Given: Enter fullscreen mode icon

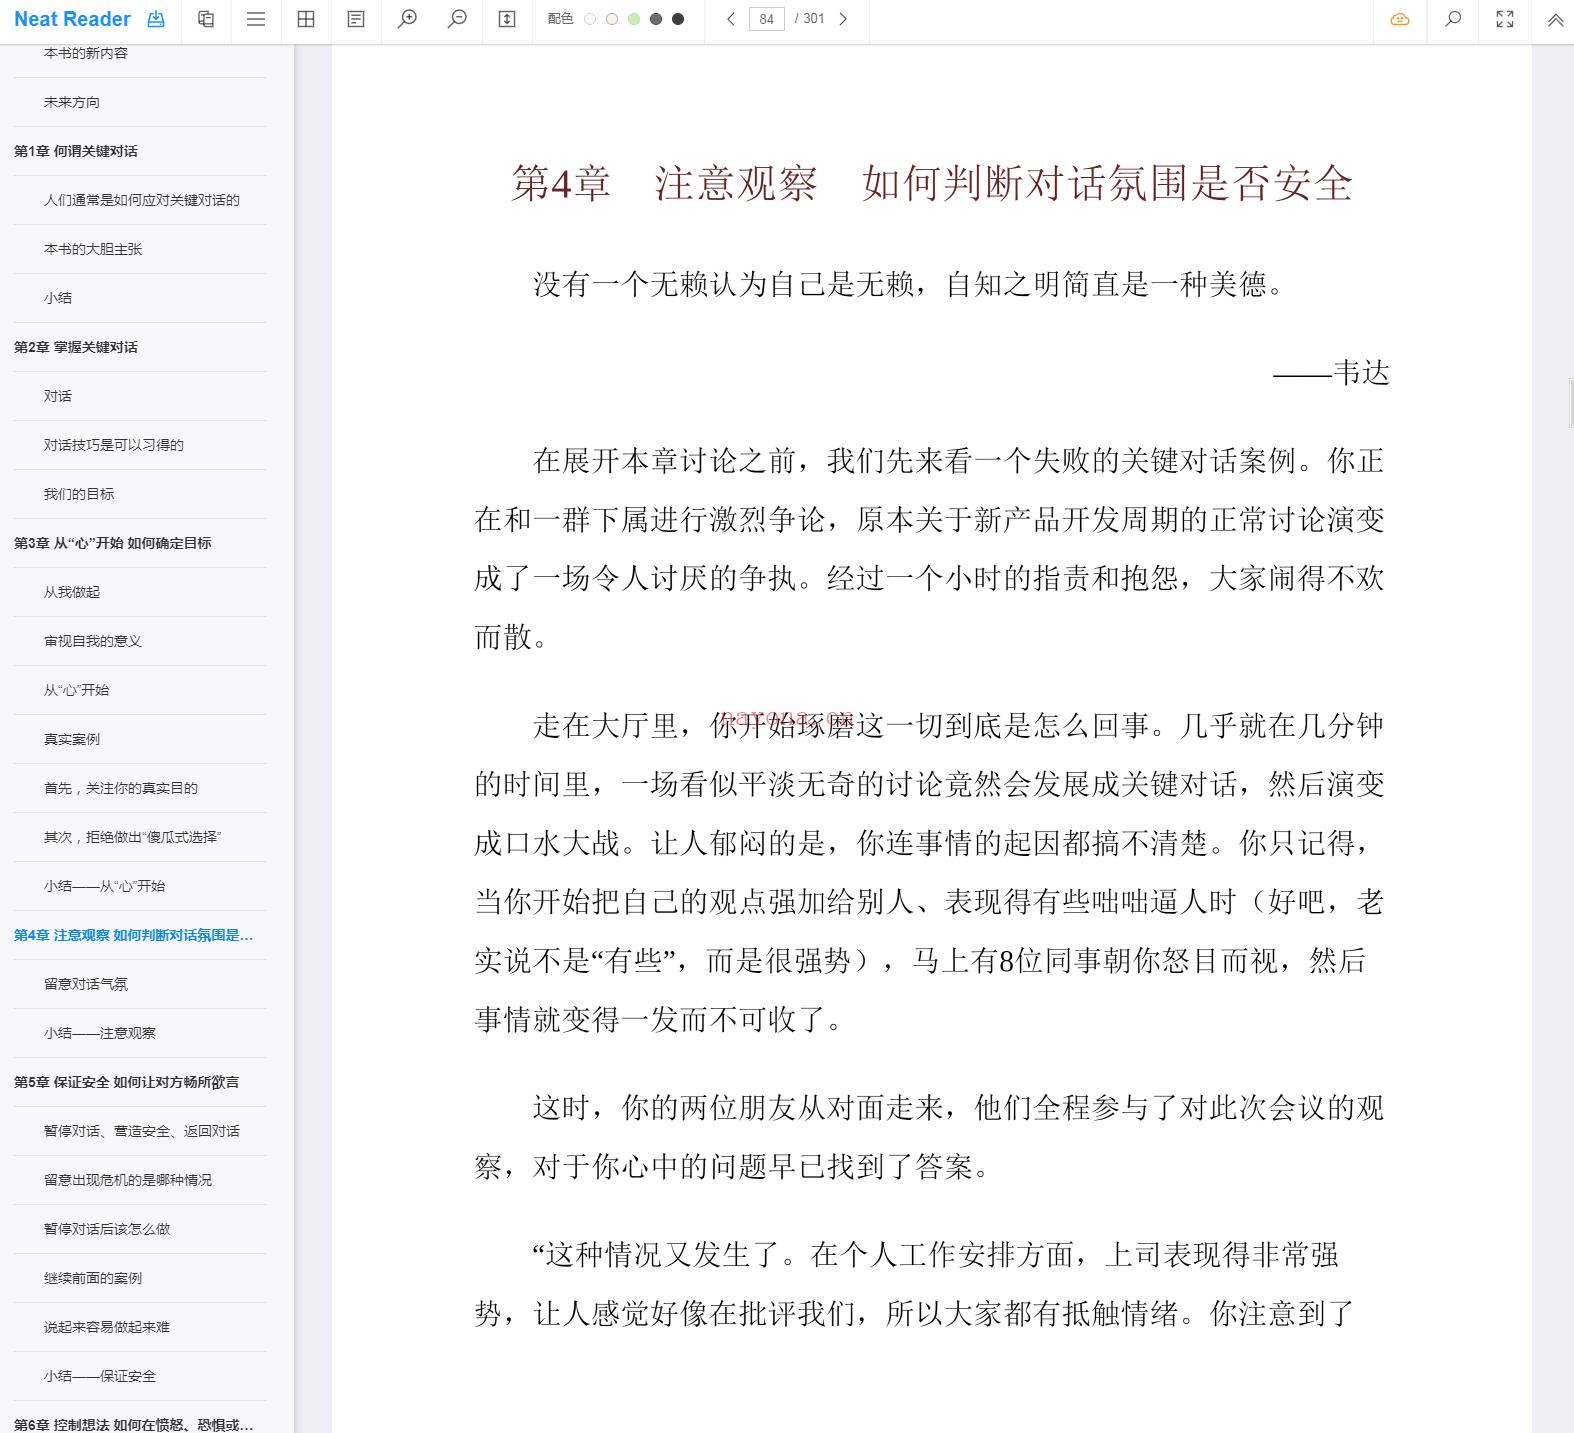Looking at the screenshot, I should pos(1505,19).
